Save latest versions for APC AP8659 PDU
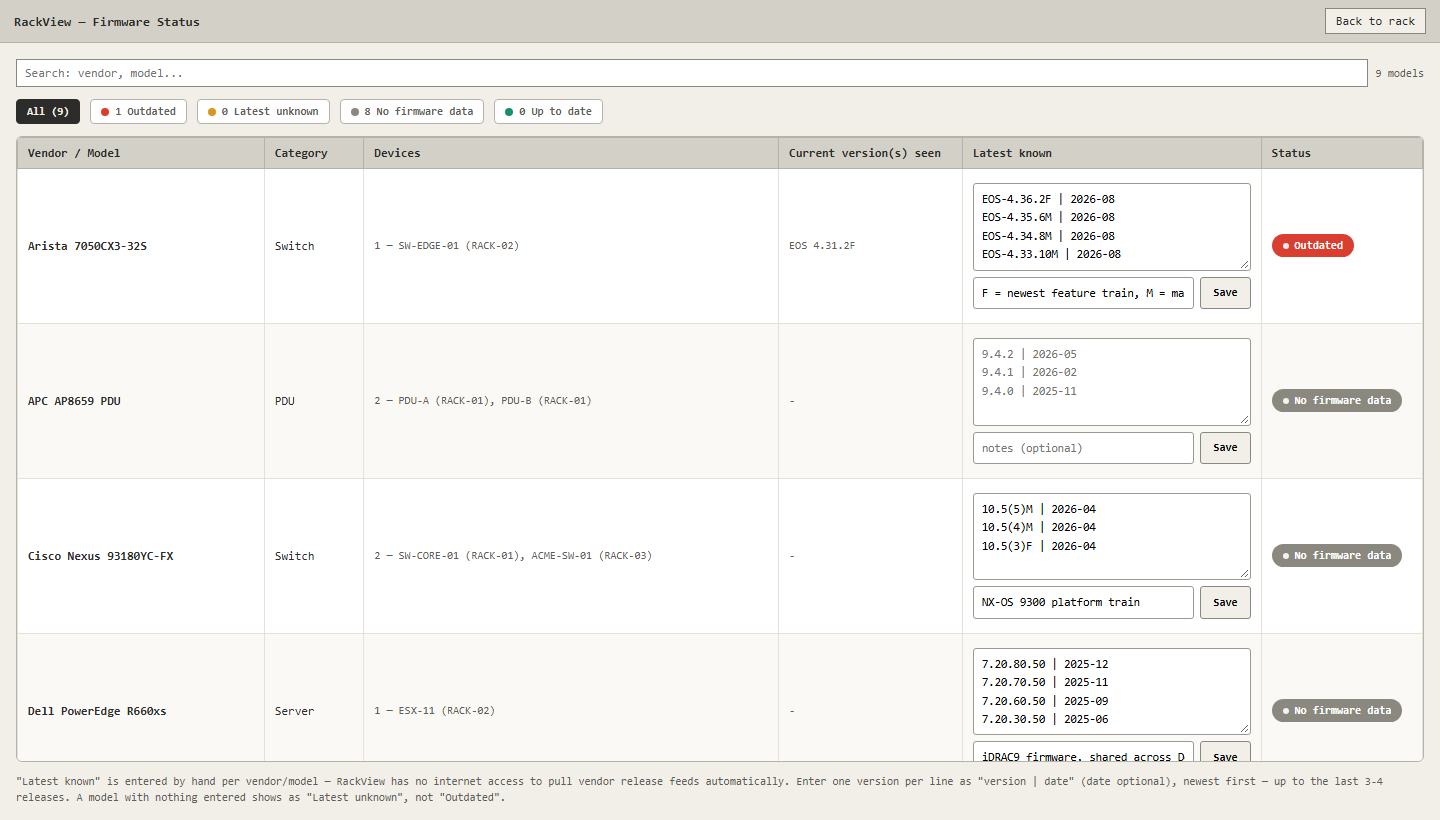 click(1225, 448)
